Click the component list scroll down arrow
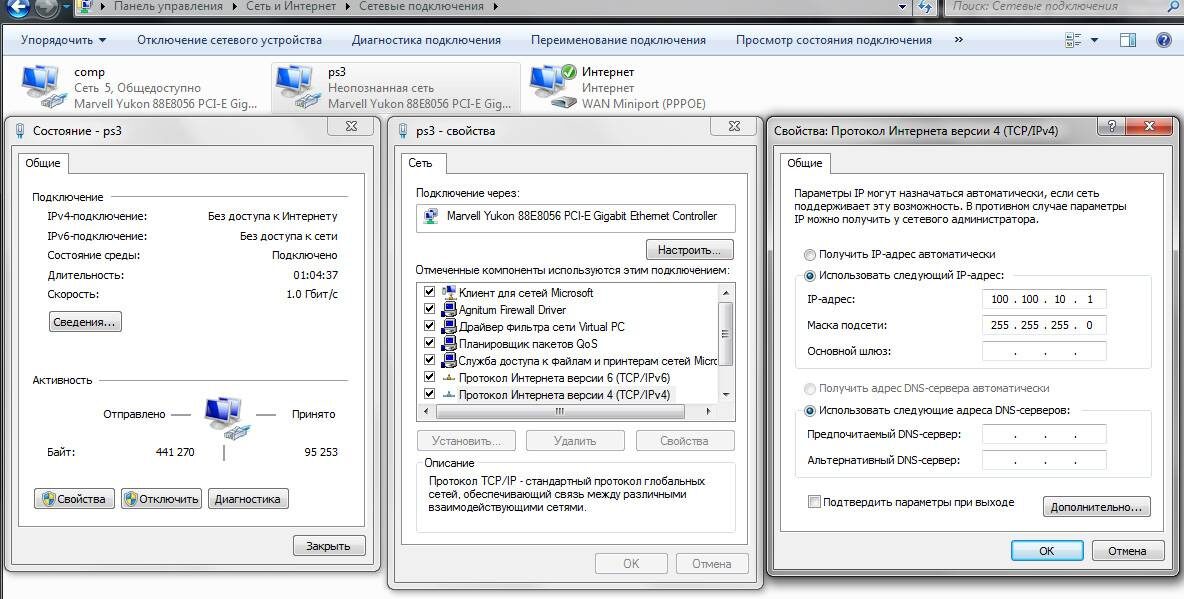Image resolution: width=1184 pixels, height=599 pixels. pos(726,394)
